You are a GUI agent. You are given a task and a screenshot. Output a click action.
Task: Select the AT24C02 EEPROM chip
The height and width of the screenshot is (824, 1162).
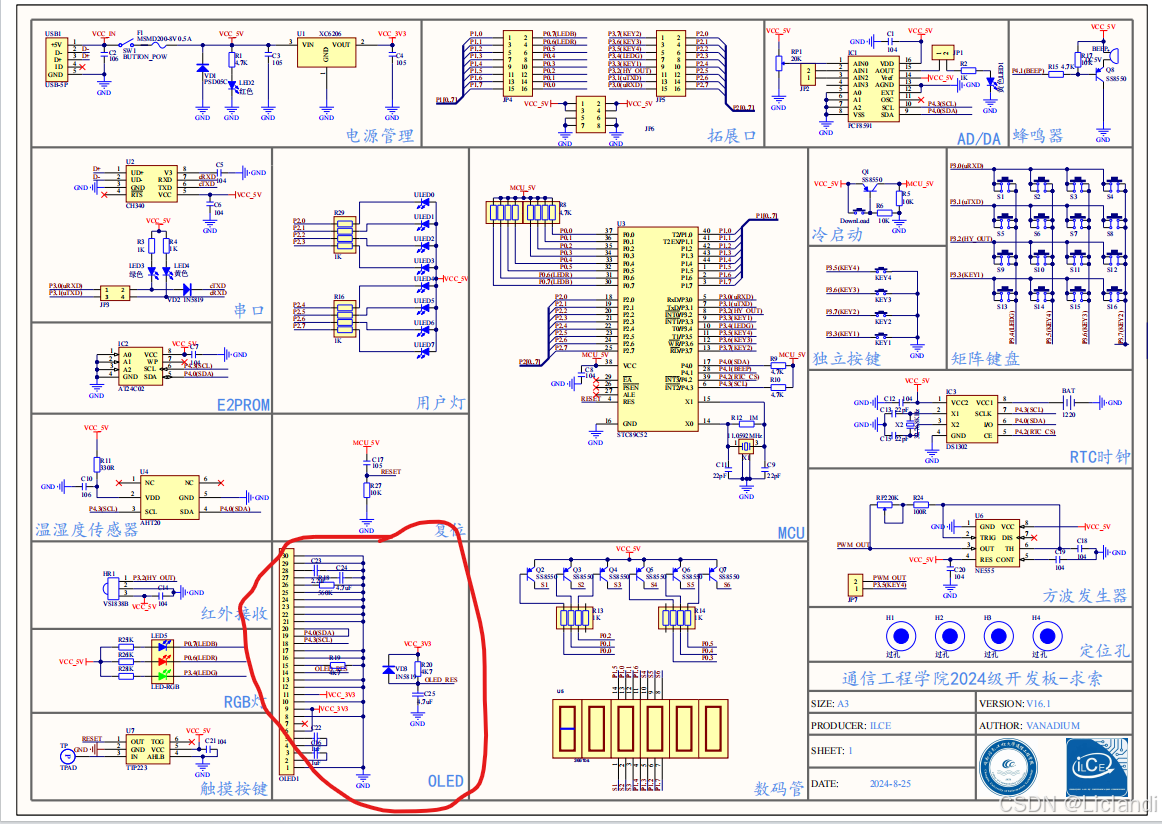tap(140, 365)
